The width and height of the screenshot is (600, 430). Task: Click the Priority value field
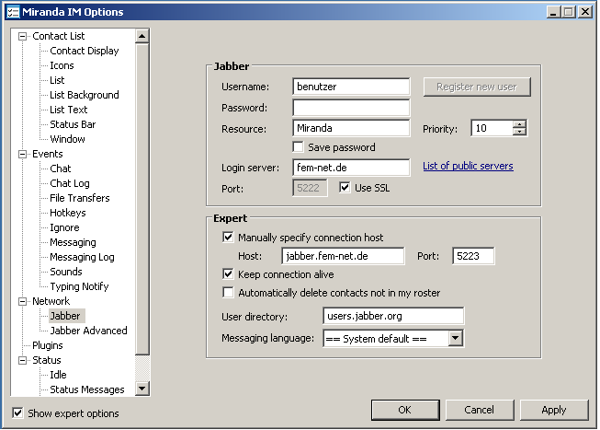[492, 128]
